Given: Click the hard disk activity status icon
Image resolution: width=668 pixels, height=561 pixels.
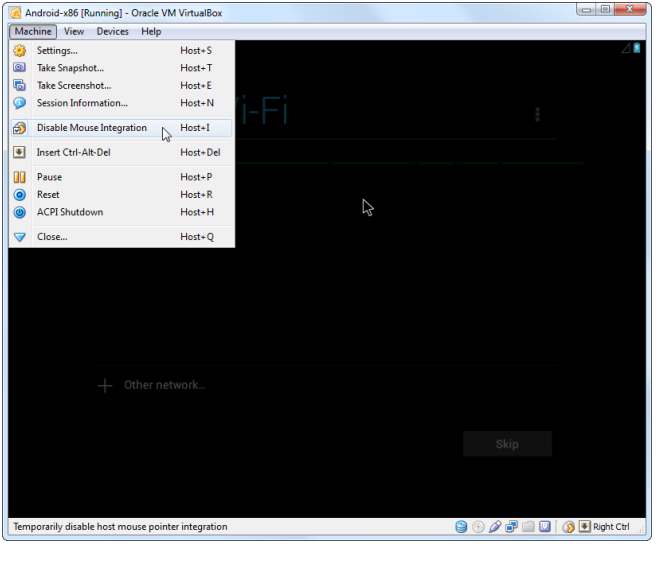Looking at the screenshot, I should tap(461, 527).
